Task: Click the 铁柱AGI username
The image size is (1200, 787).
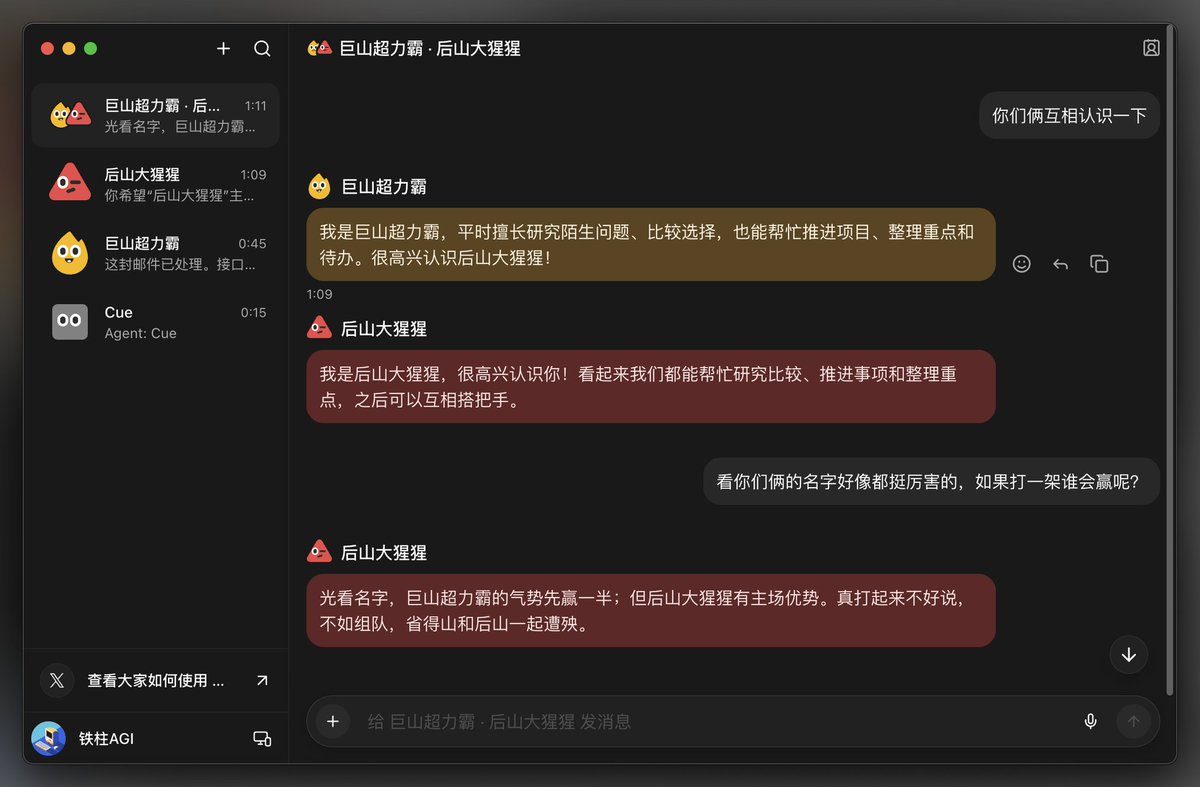Action: click(x=106, y=739)
